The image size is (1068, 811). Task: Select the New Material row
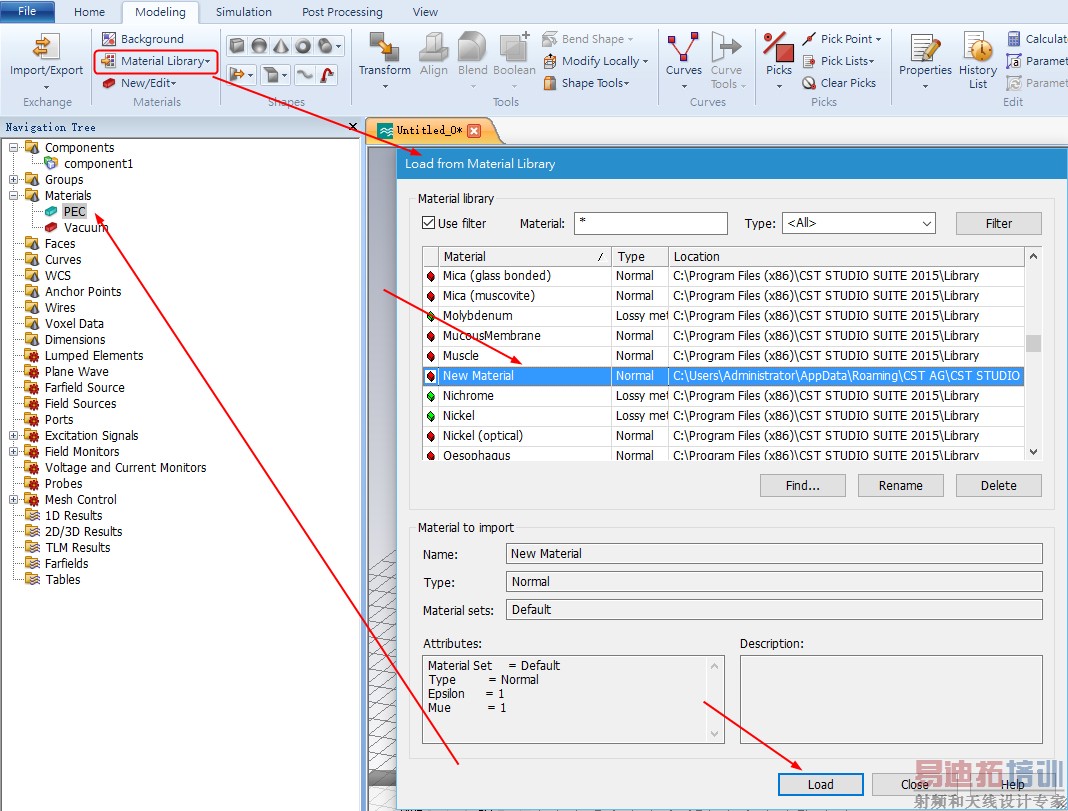click(x=723, y=375)
